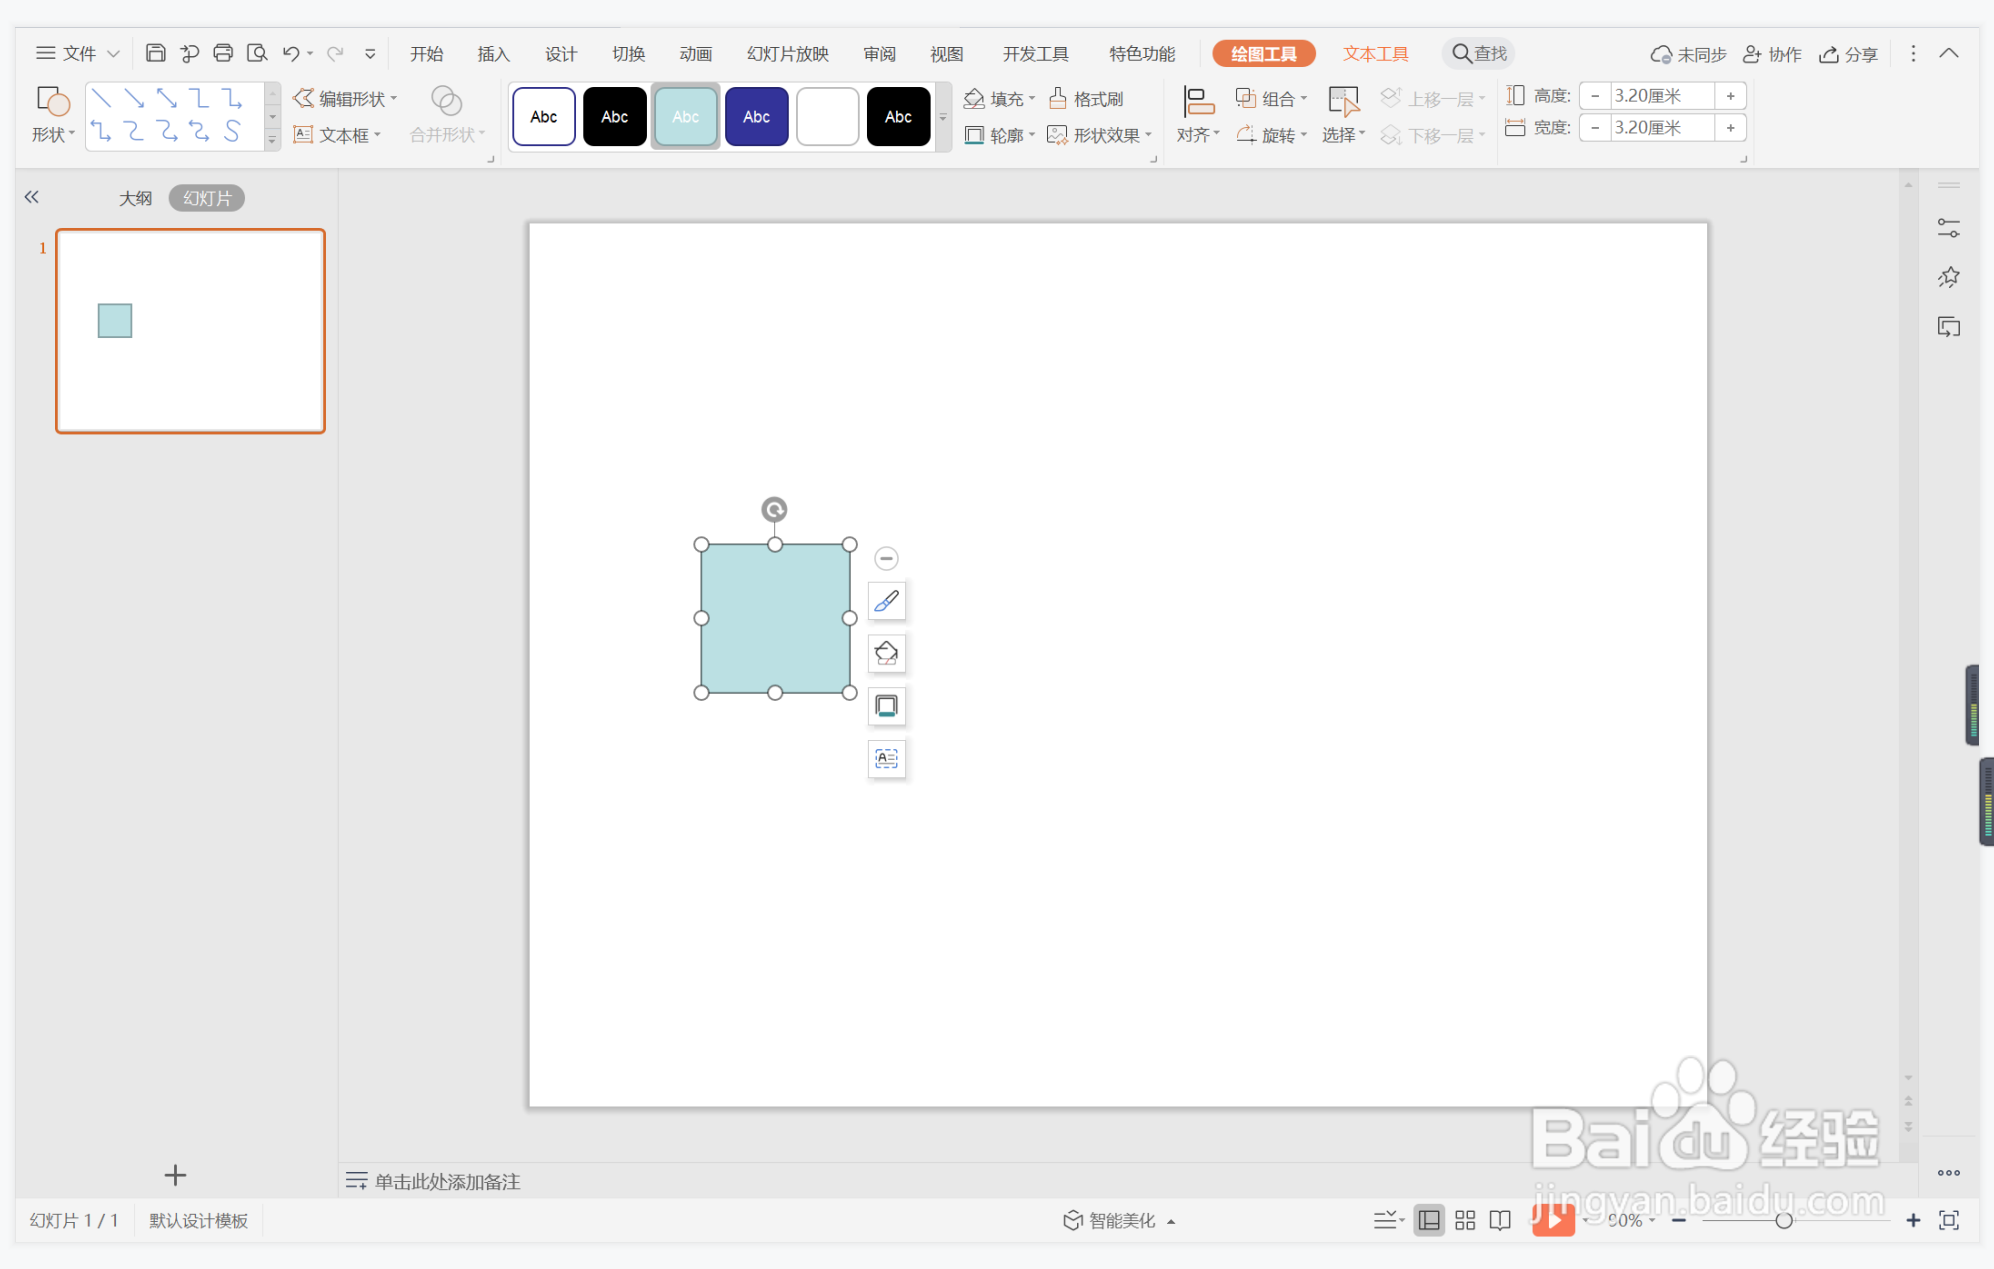The height and width of the screenshot is (1269, 1994).
Task: Start slideshow with orange play button
Action: coord(1553,1220)
